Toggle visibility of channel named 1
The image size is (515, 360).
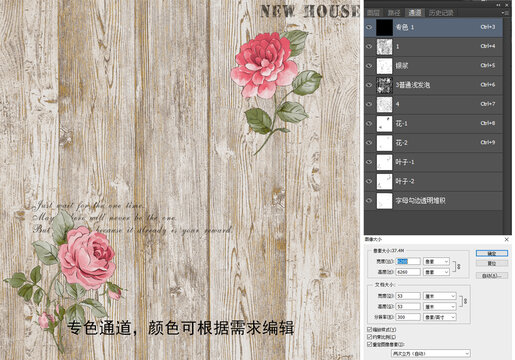369,47
